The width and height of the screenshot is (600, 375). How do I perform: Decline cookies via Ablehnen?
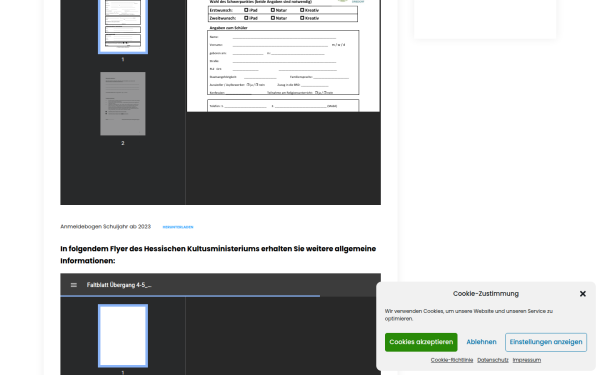coord(481,342)
